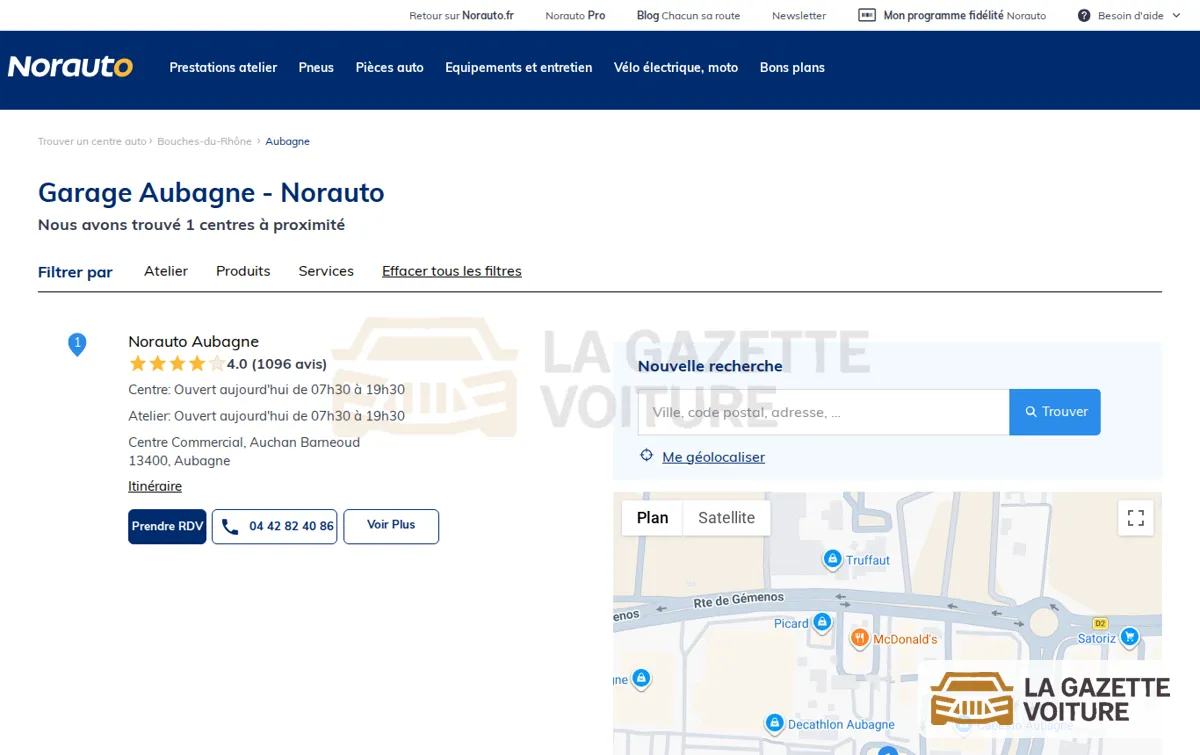Click the Itinéraire link
The width and height of the screenshot is (1200, 755).
(155, 486)
